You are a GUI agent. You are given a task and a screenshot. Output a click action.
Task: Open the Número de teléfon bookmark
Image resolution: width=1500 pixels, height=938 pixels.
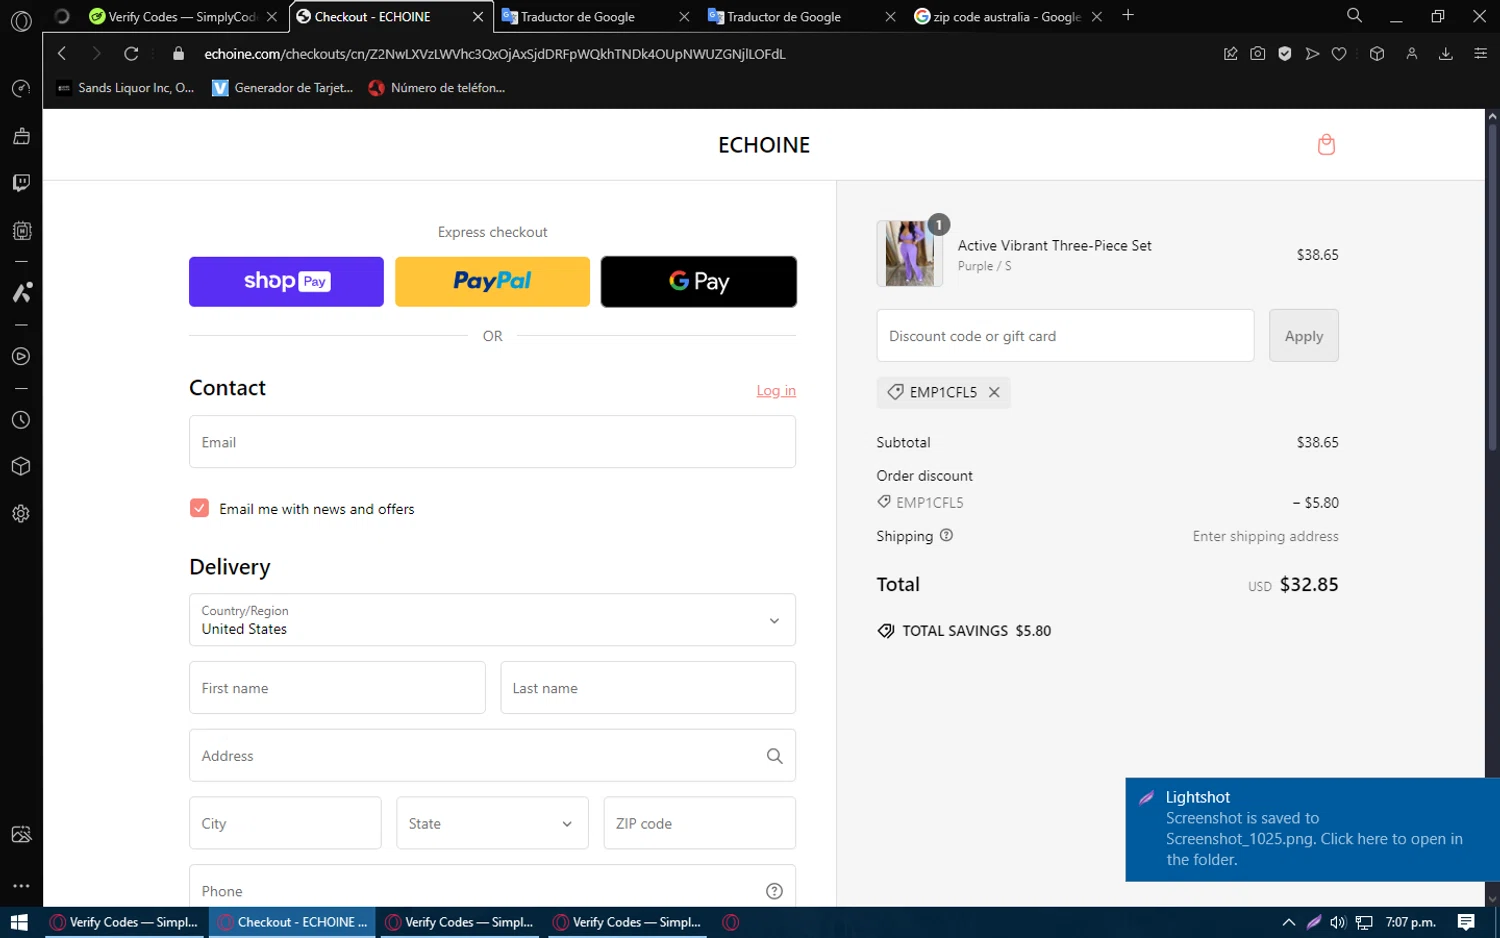pyautogui.click(x=437, y=88)
